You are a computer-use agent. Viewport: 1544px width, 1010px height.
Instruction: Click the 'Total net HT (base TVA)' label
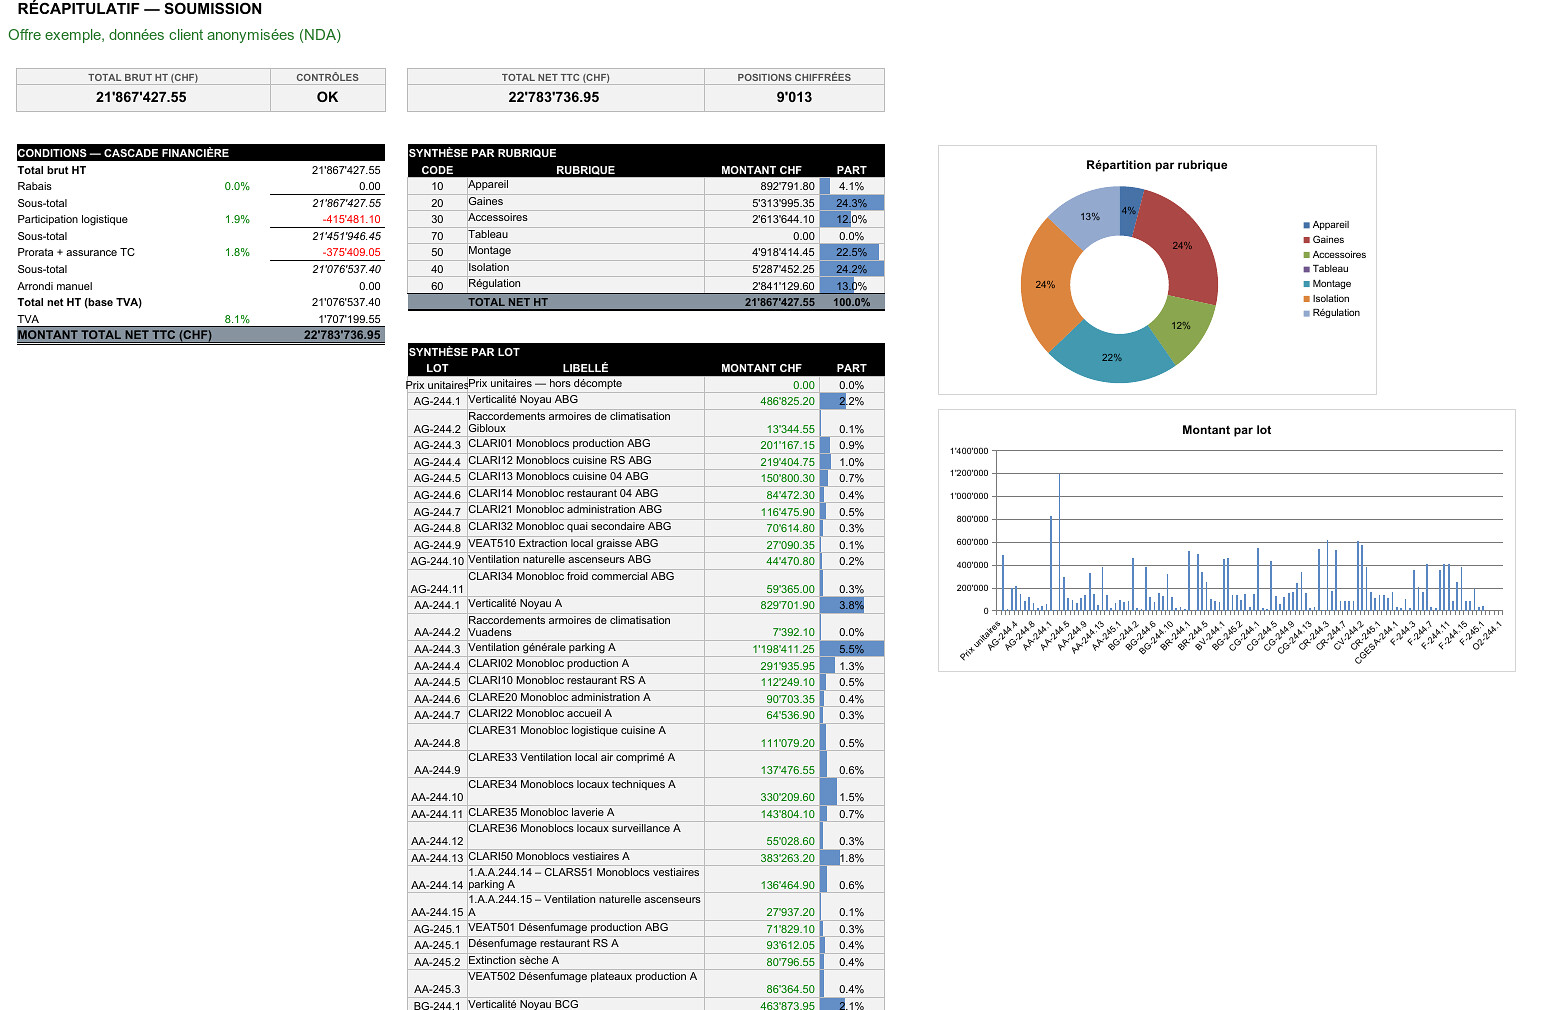point(80,302)
